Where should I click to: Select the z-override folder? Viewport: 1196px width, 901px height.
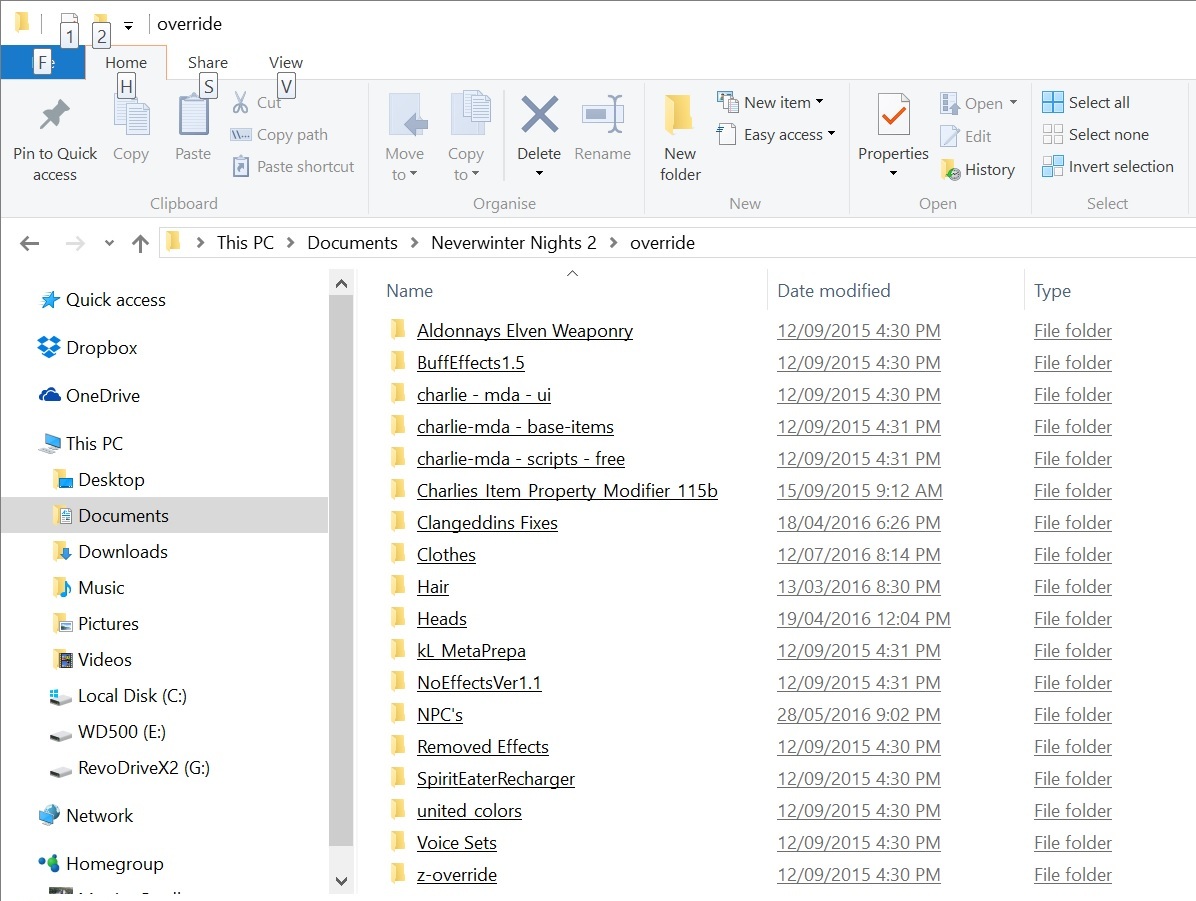pyautogui.click(x=457, y=875)
